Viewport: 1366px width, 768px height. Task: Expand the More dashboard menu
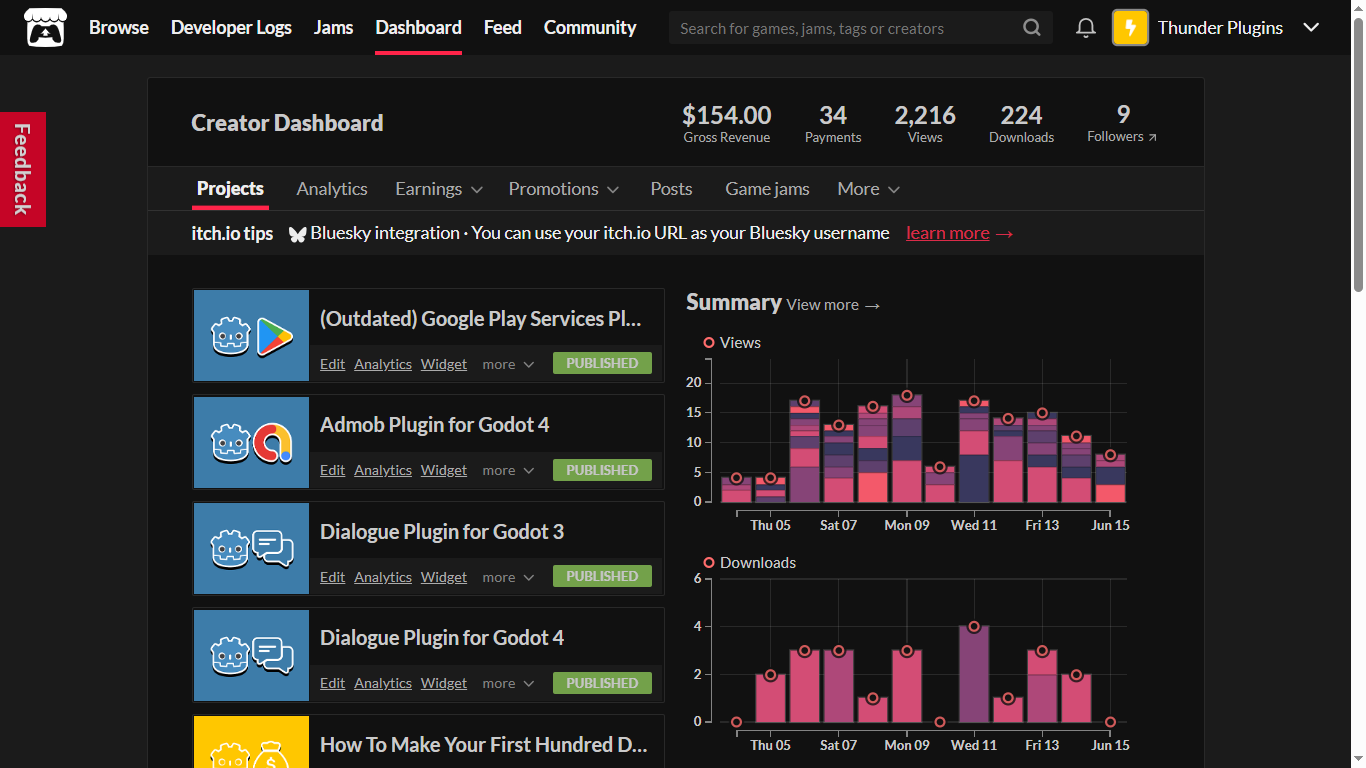coord(869,189)
